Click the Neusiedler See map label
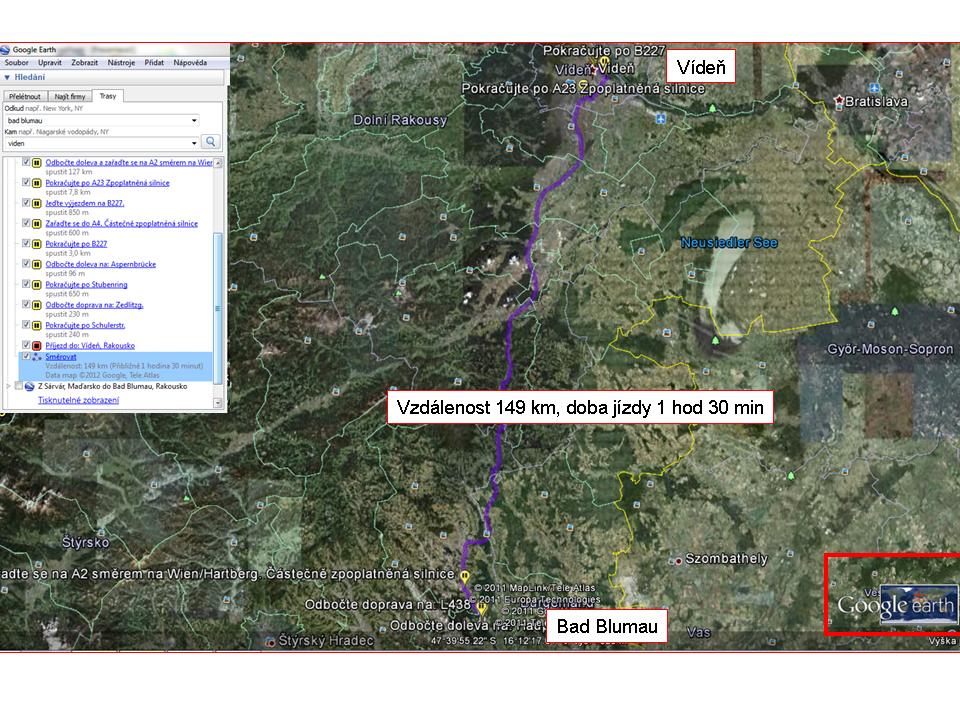Screen dimensions: 960x720 tap(729, 243)
